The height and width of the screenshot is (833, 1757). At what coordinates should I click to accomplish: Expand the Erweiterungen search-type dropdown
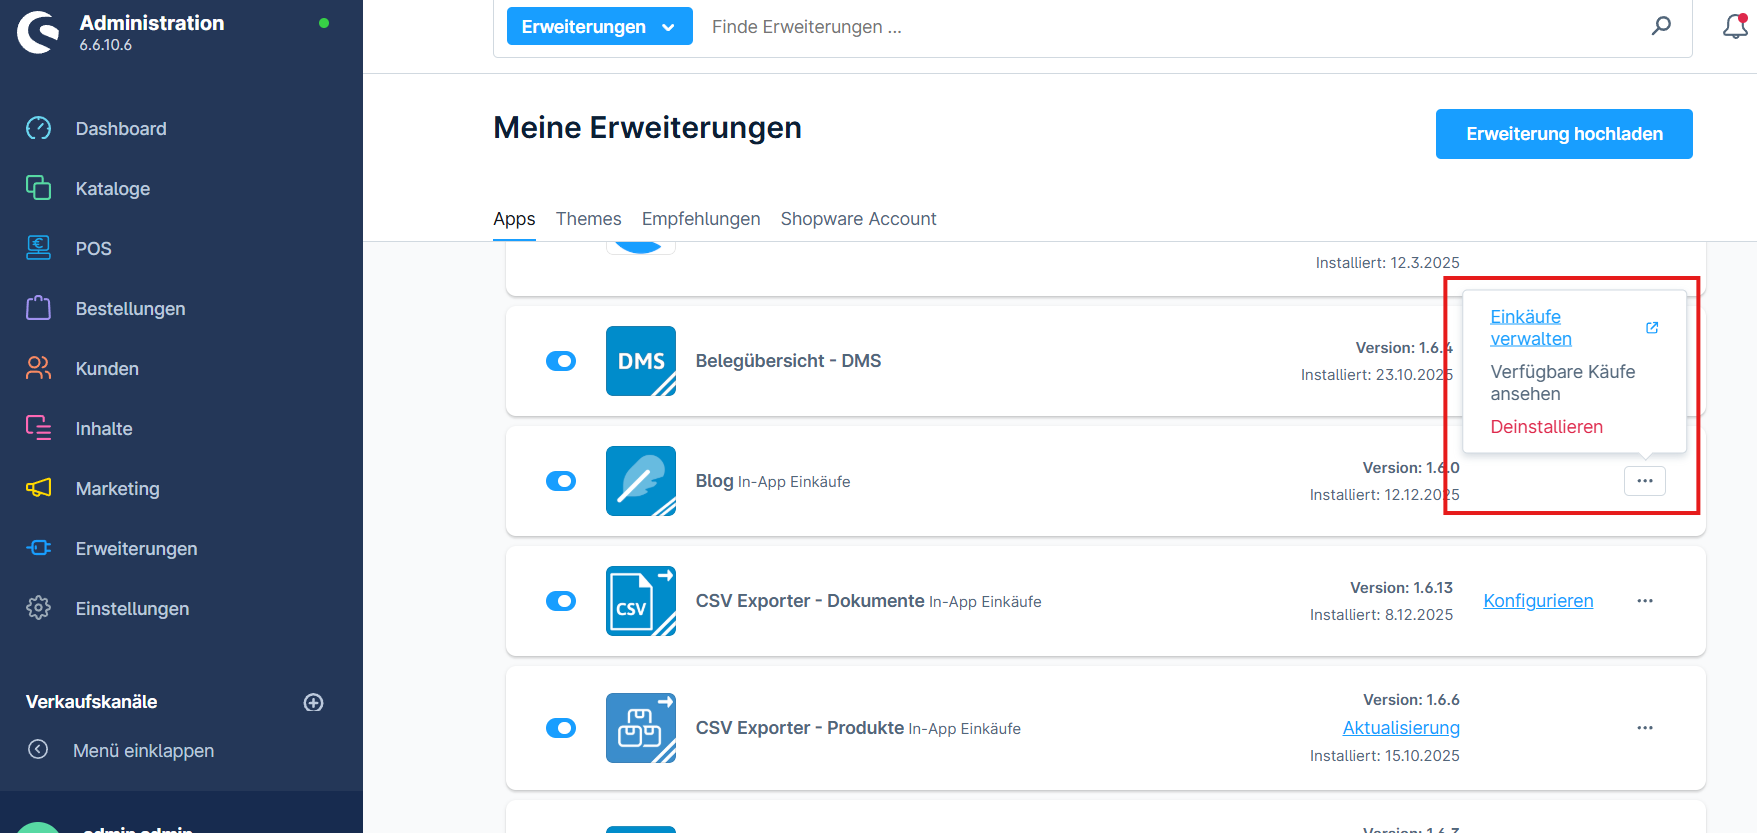pyautogui.click(x=599, y=27)
